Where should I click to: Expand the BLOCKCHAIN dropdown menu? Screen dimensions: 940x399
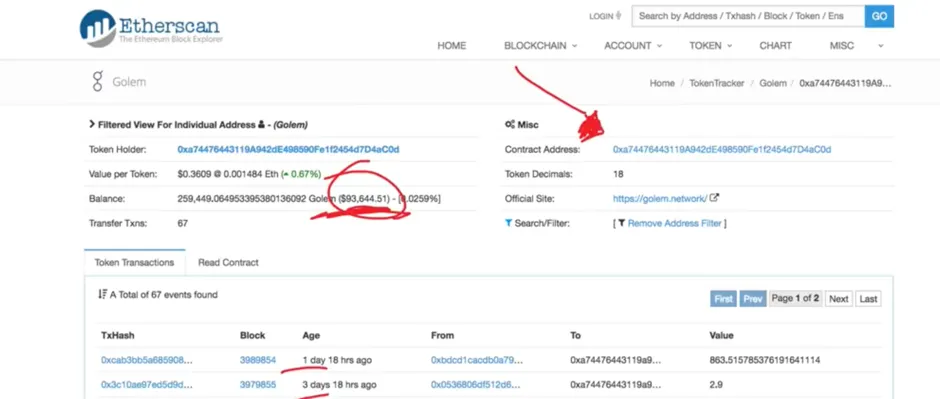(x=540, y=46)
